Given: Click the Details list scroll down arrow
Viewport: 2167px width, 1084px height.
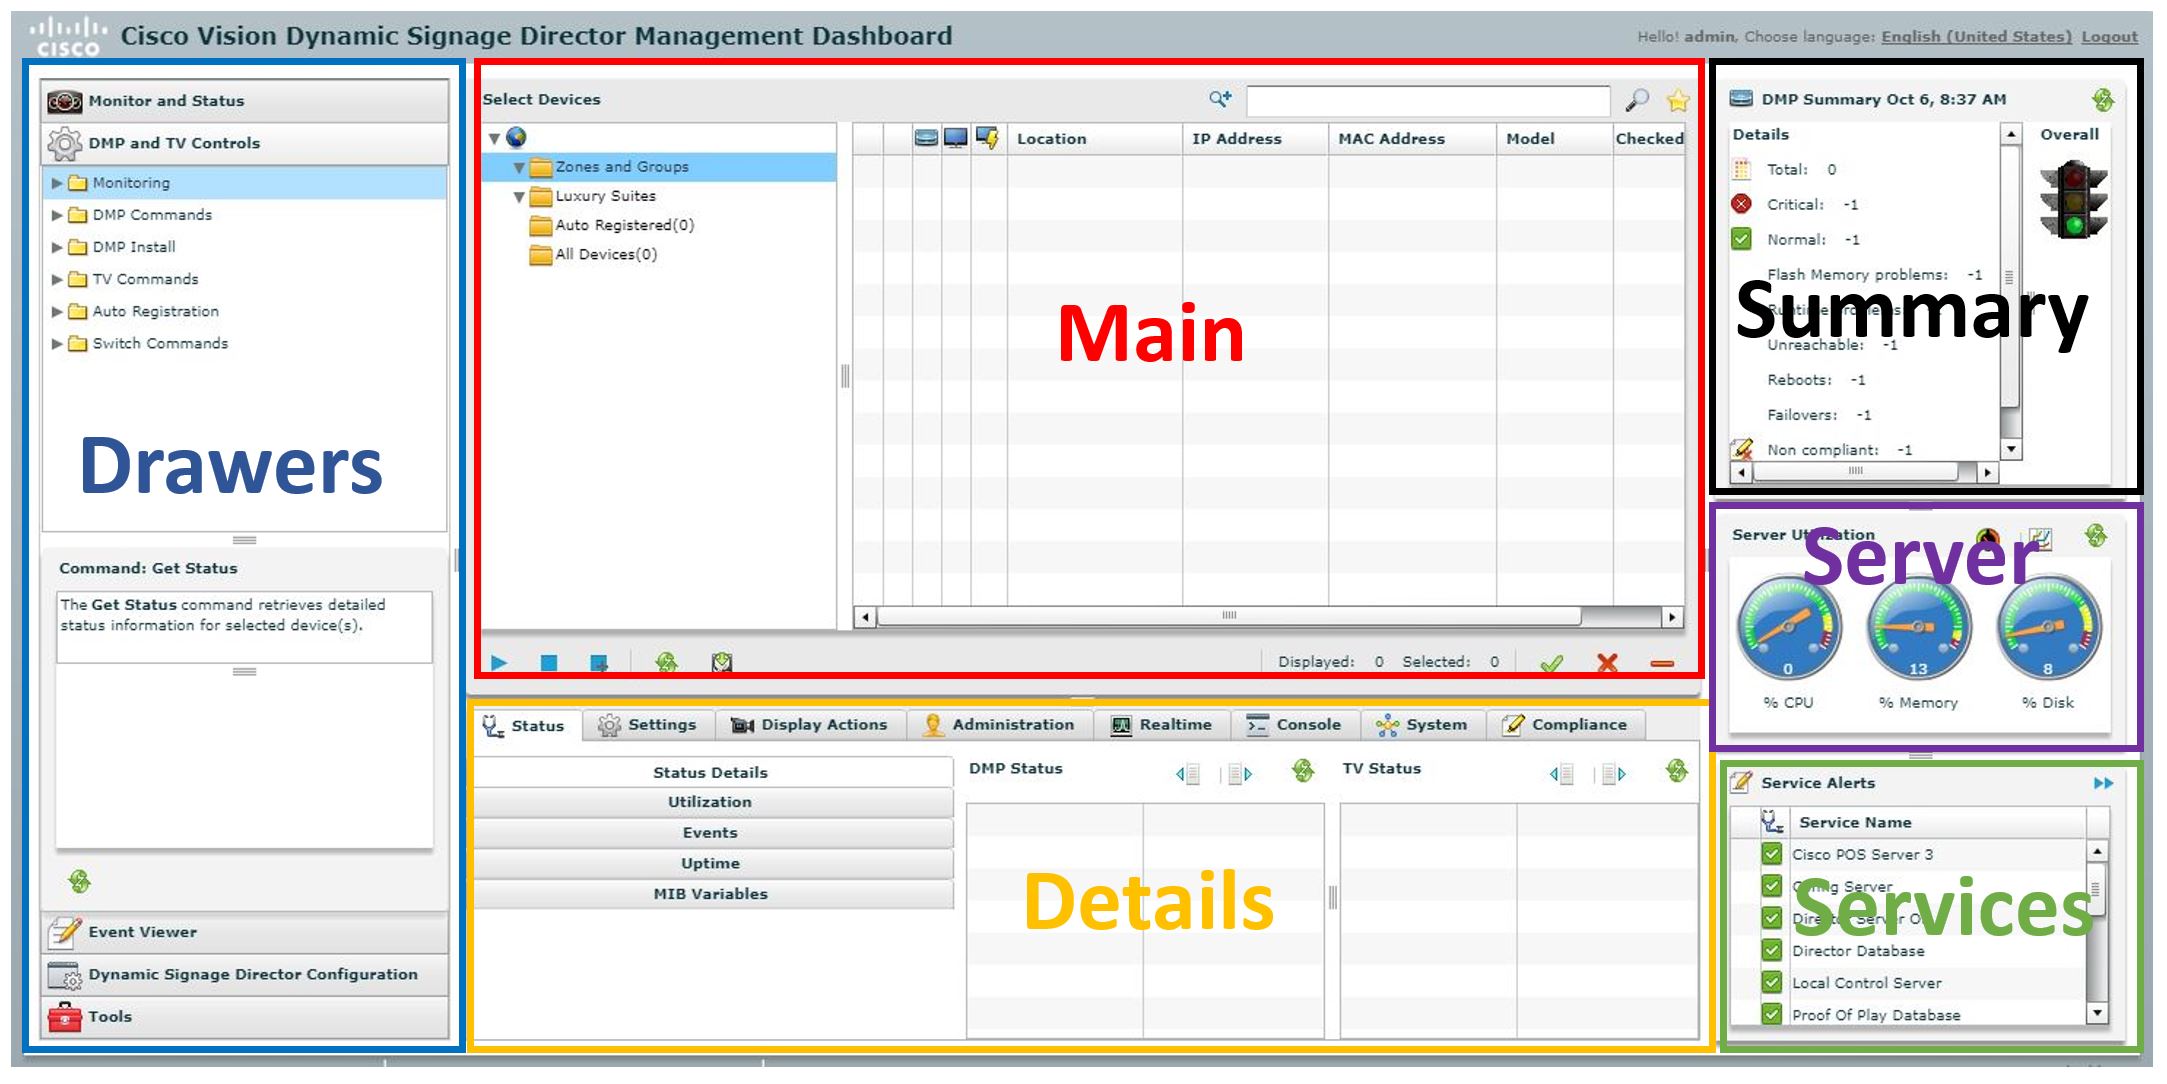Looking at the screenshot, I should point(2010,450).
